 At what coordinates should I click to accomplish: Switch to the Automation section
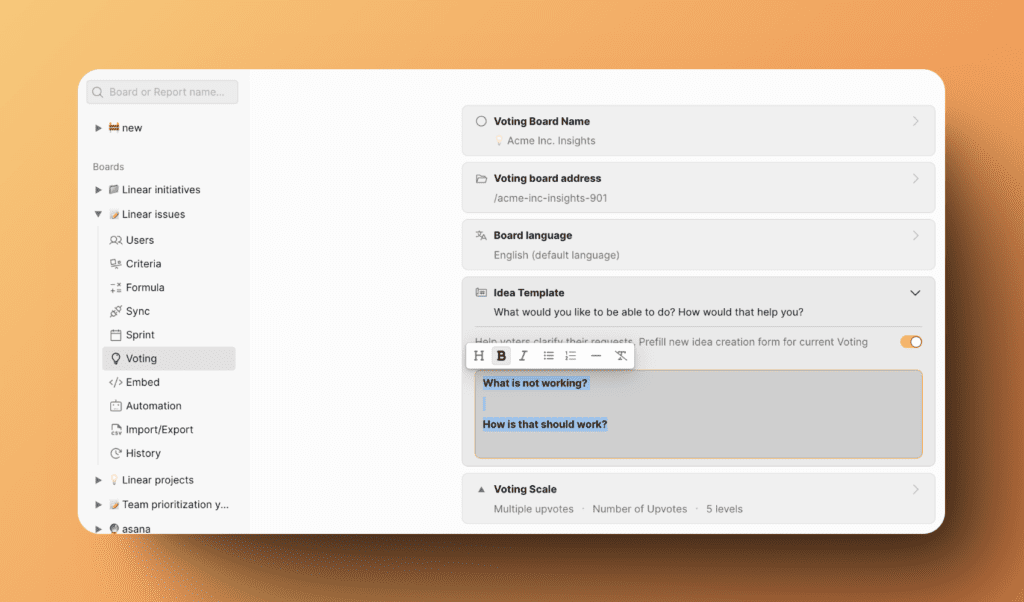click(115, 406)
